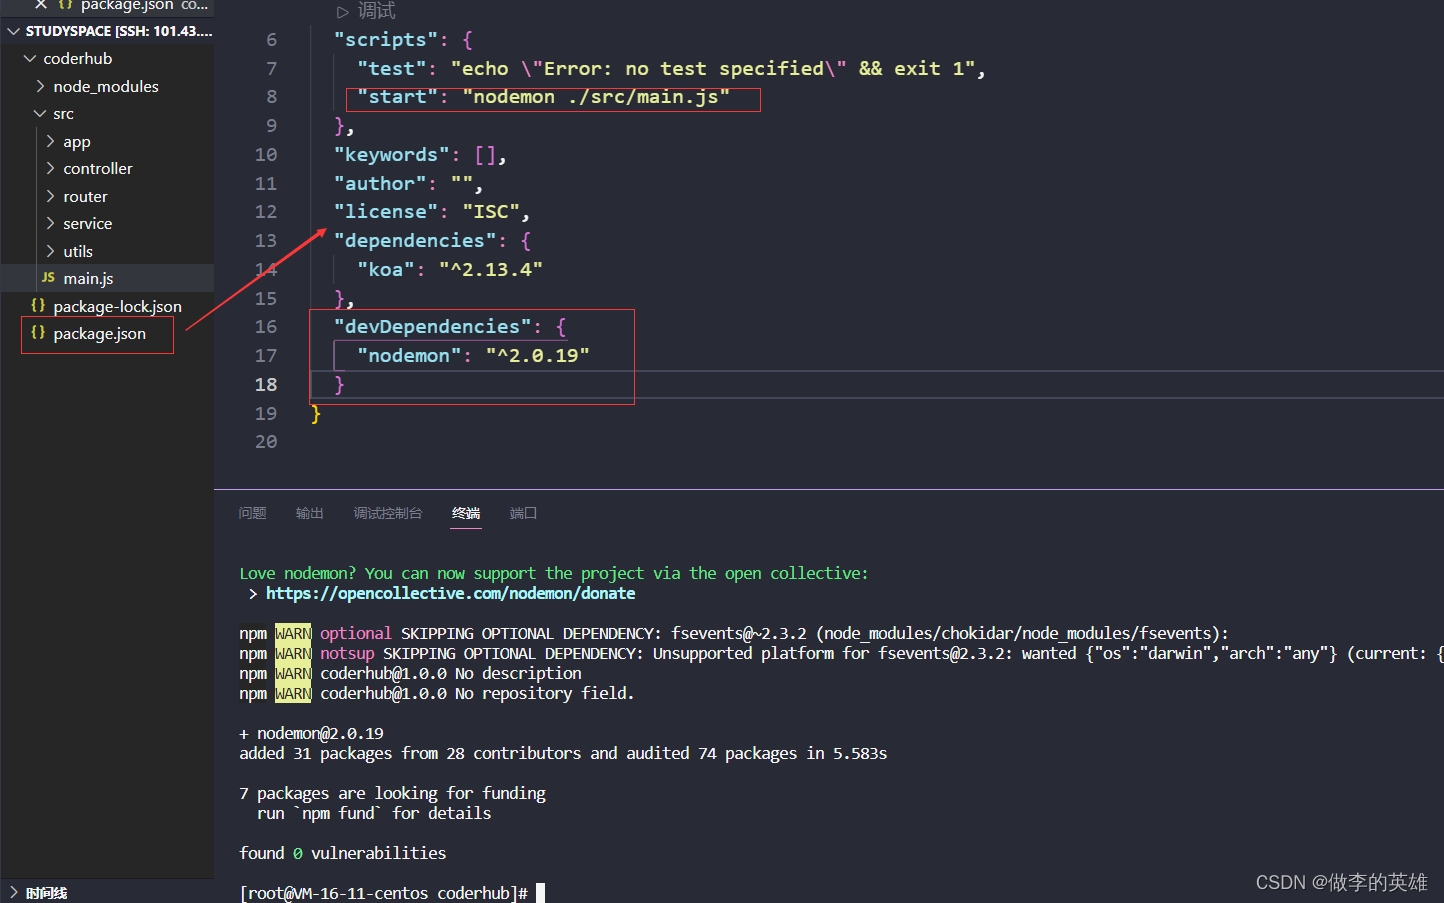1444x903 pixels.
Task: Select the service folder name
Action: click(88, 224)
